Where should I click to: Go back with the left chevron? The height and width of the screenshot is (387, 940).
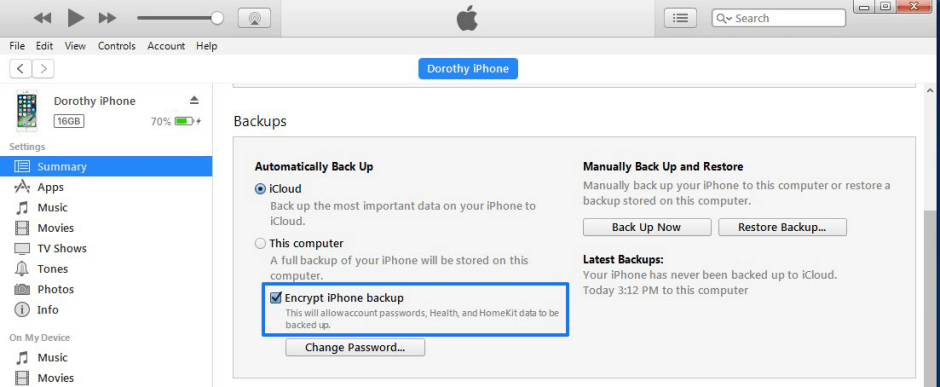coord(20,68)
